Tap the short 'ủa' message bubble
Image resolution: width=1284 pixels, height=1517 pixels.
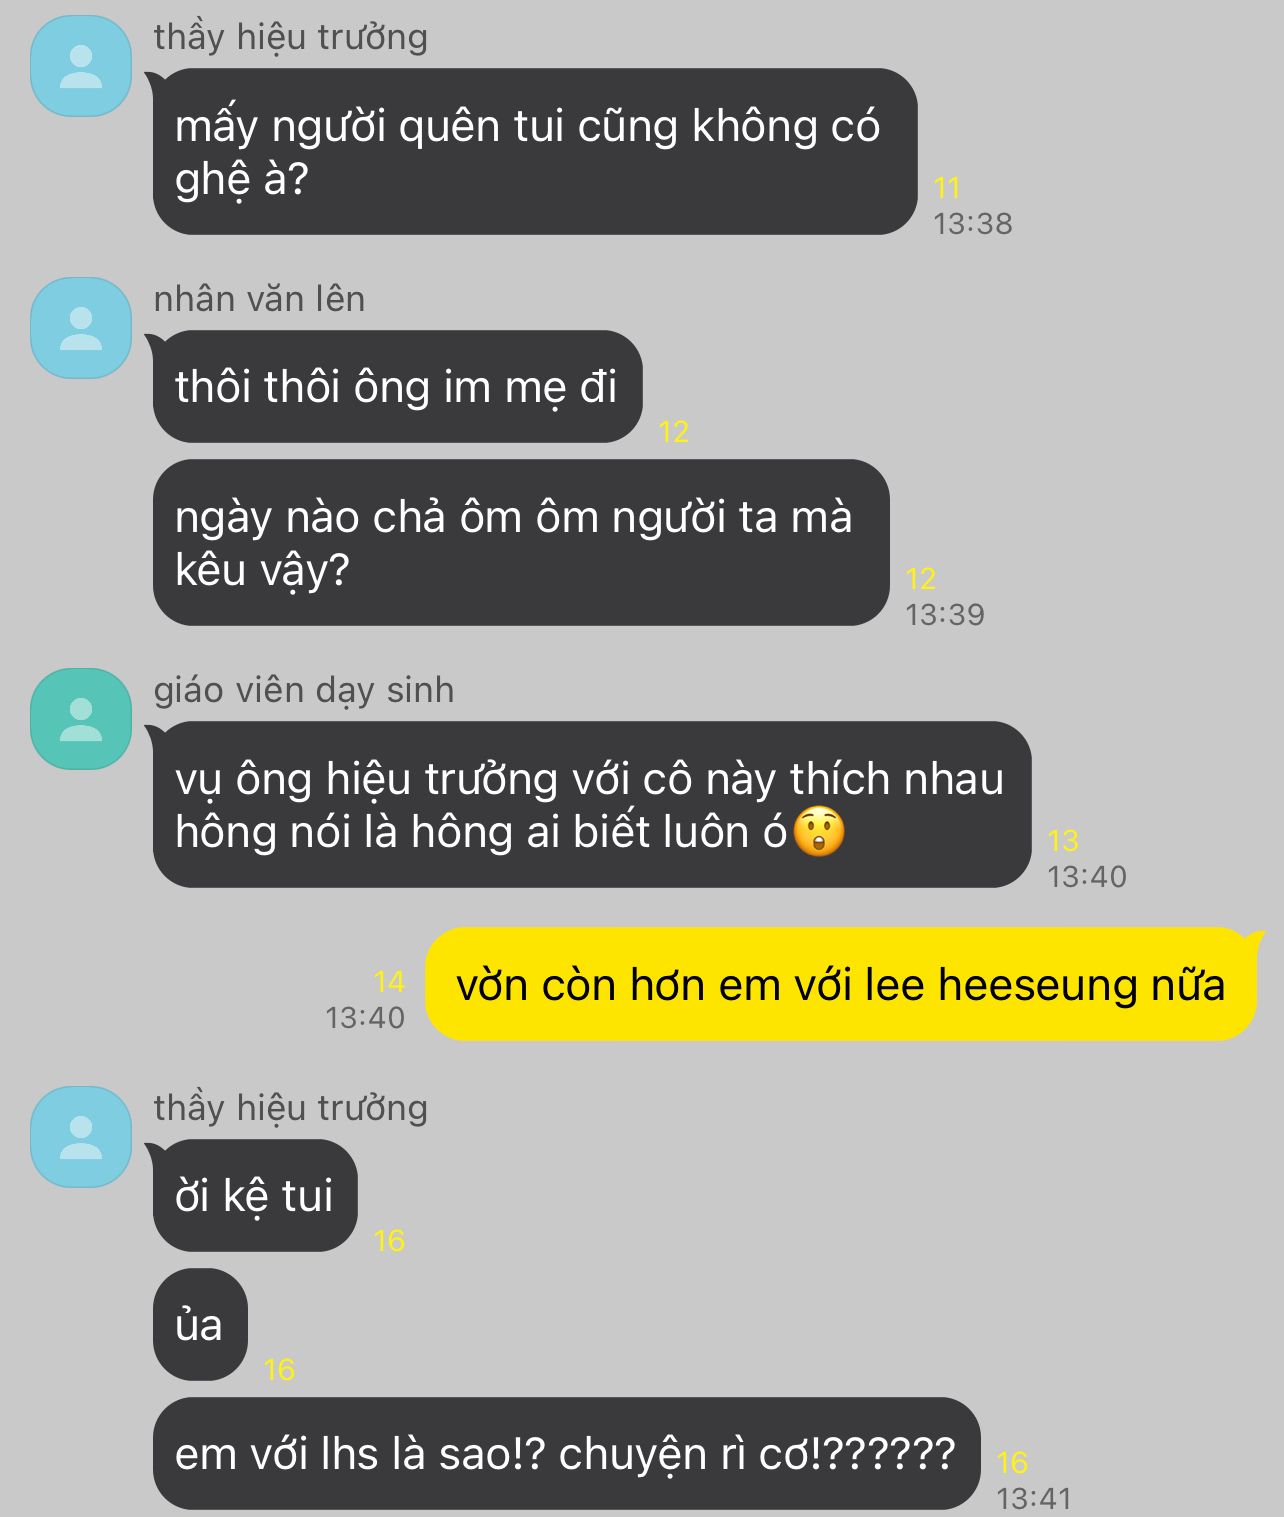pos(200,1325)
